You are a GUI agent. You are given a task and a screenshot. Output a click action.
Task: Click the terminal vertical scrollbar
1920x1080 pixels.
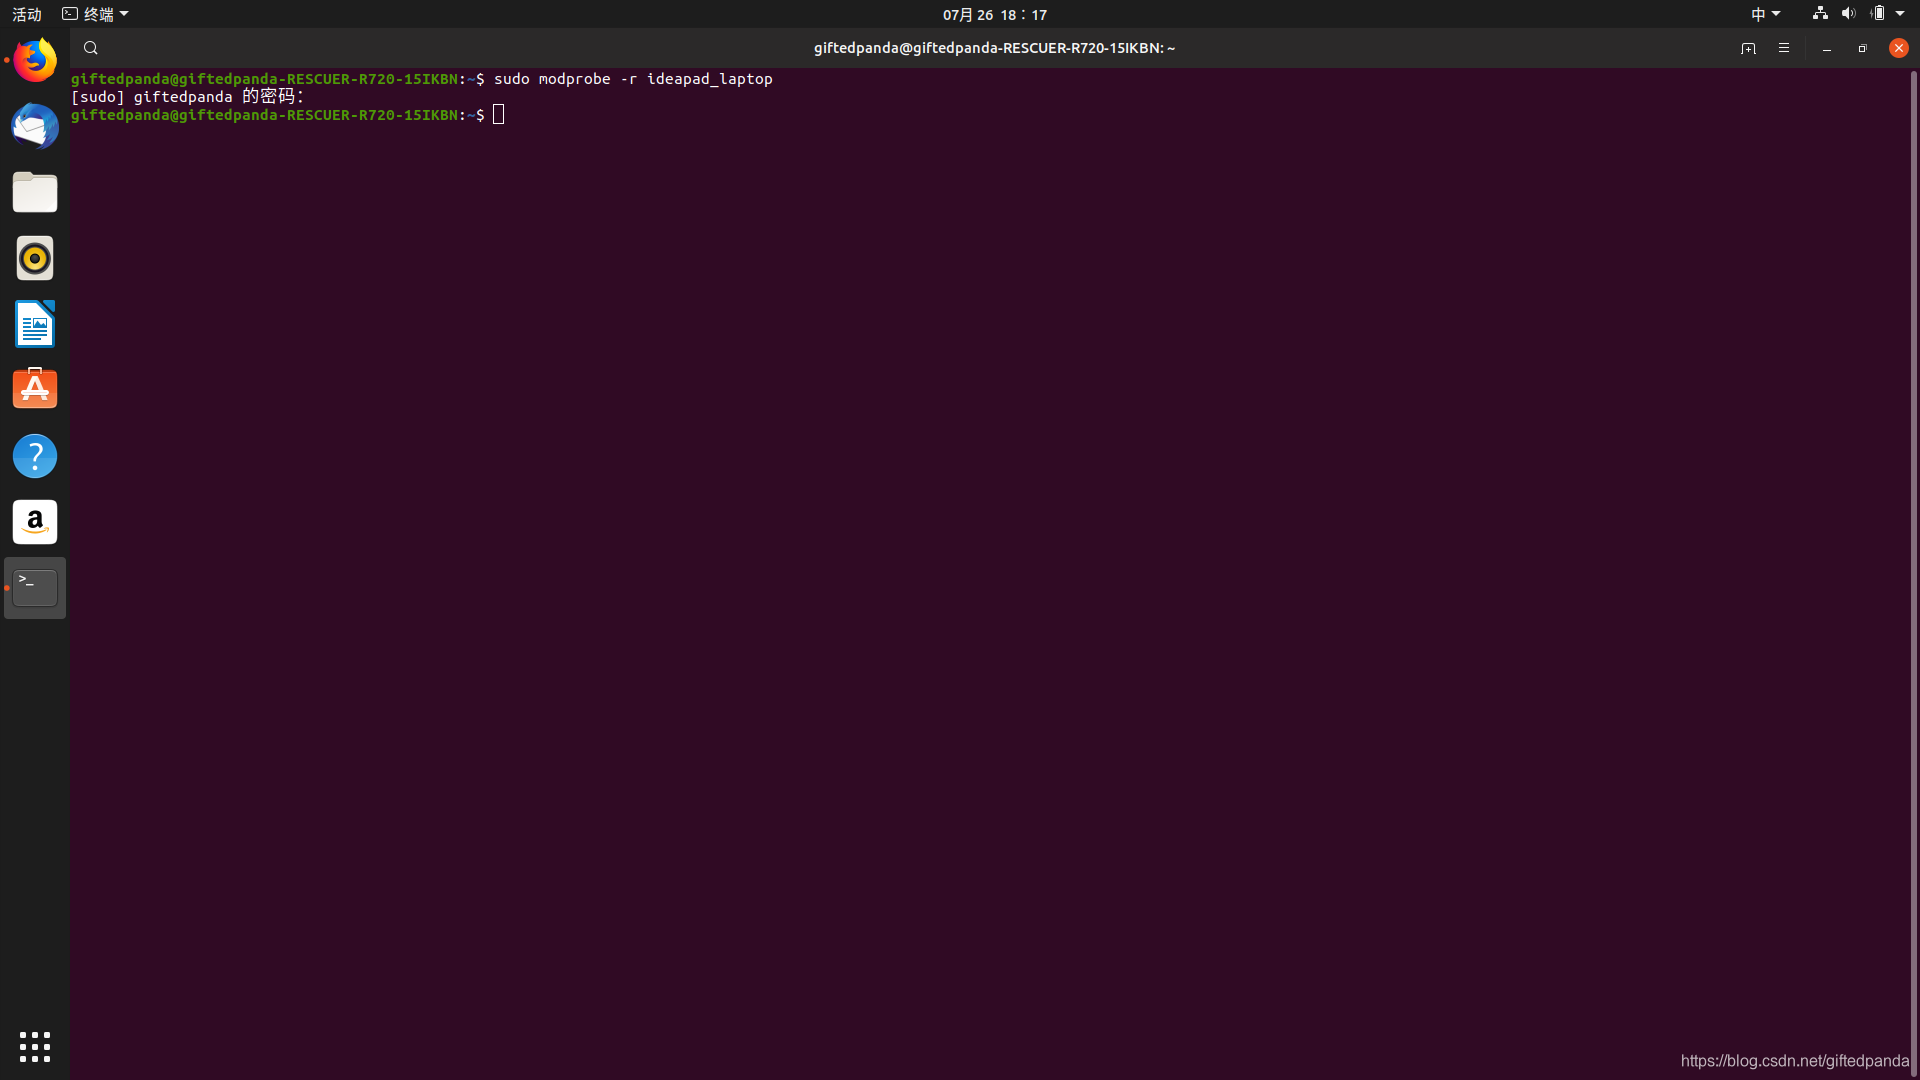[1914, 573]
